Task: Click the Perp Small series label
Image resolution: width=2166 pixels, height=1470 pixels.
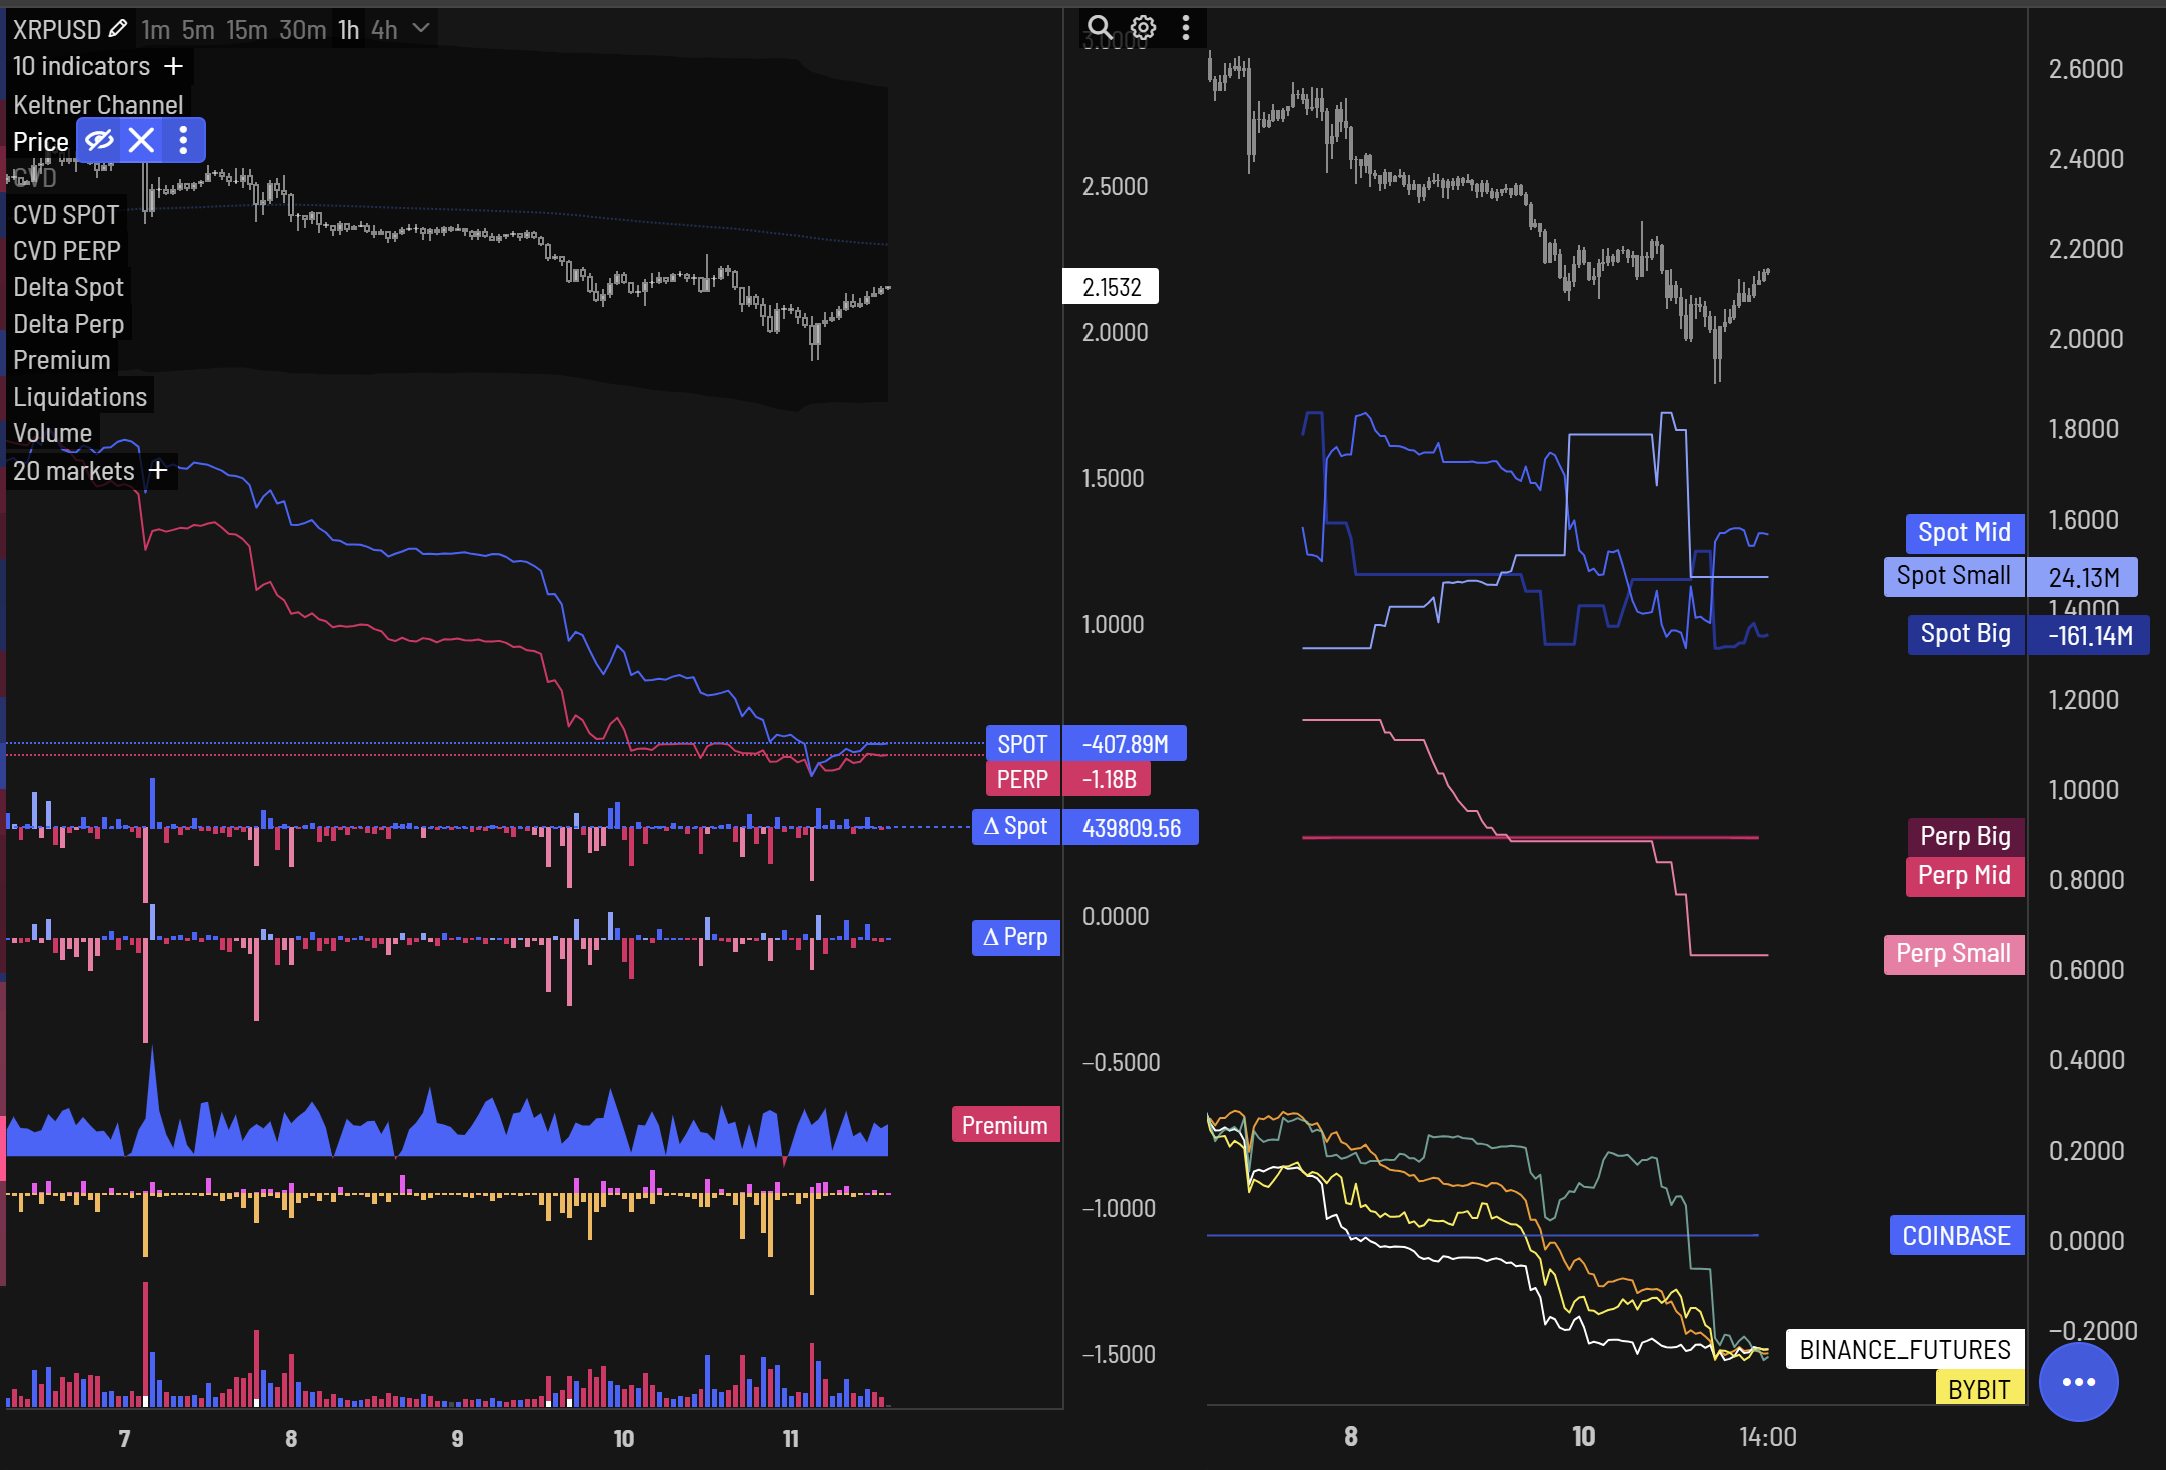Action: click(x=1954, y=953)
